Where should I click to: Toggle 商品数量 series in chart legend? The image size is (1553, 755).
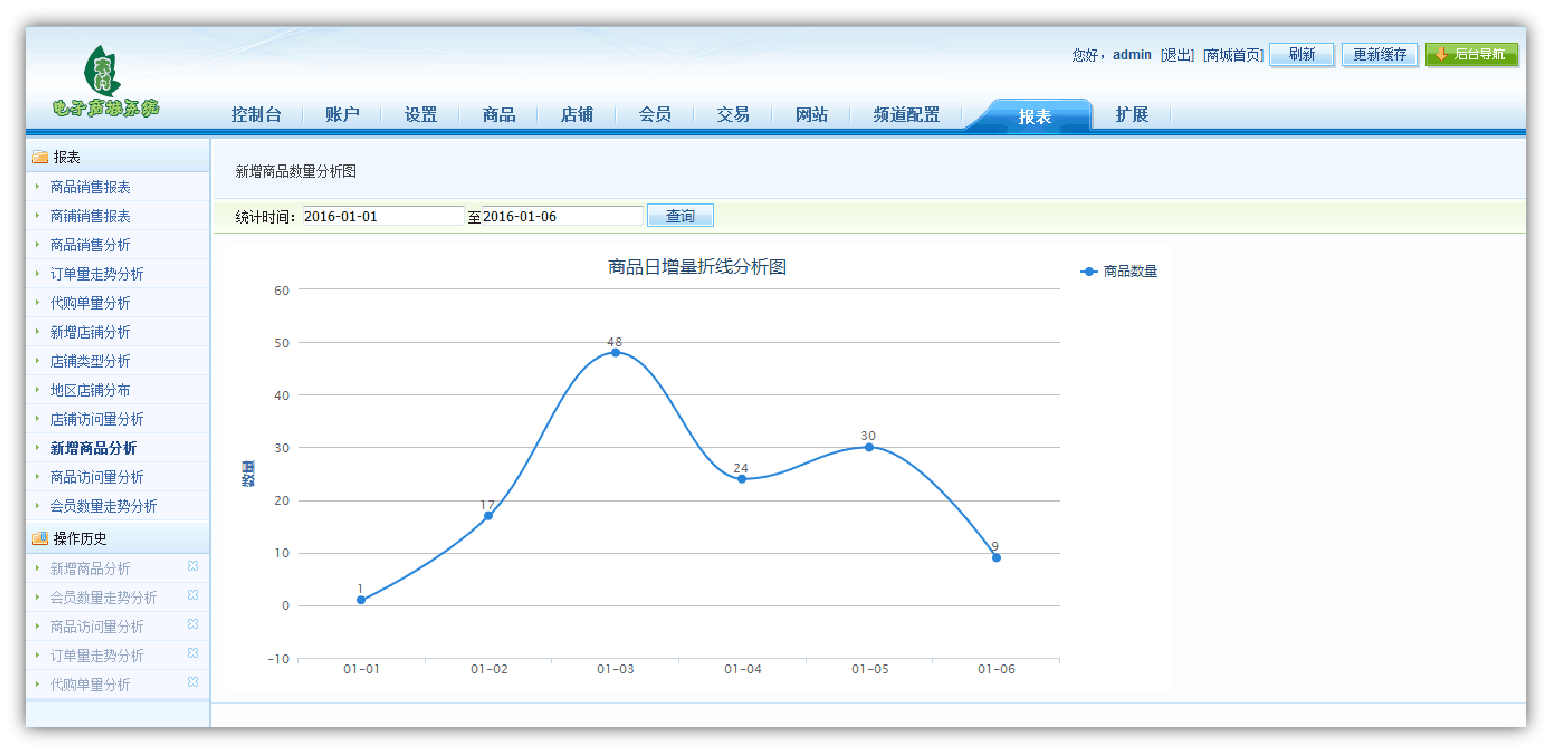click(x=1119, y=271)
